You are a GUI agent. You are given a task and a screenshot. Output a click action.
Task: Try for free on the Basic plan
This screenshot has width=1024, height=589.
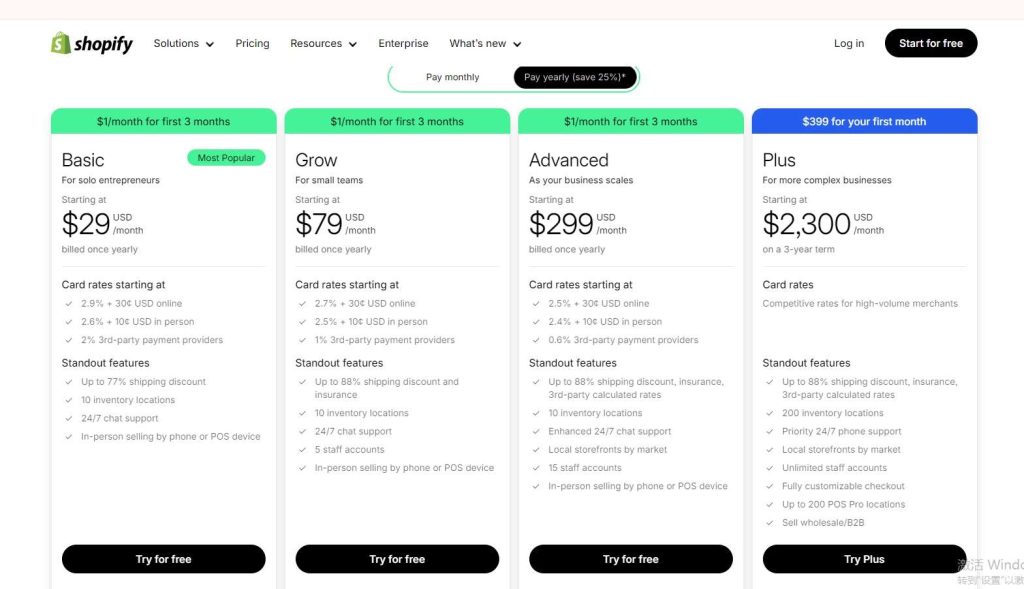(163, 559)
